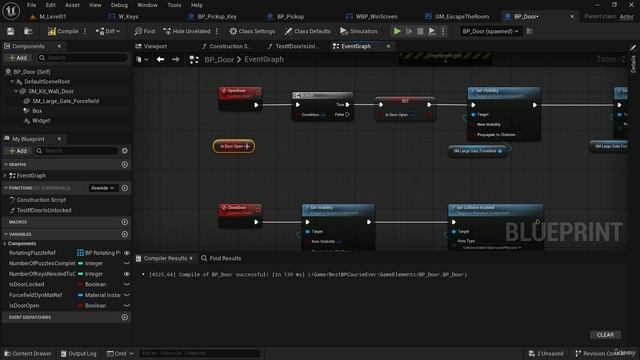
Task: Click the NumberOfPuzzlesComplete Integer type pill
Action: coord(91,264)
